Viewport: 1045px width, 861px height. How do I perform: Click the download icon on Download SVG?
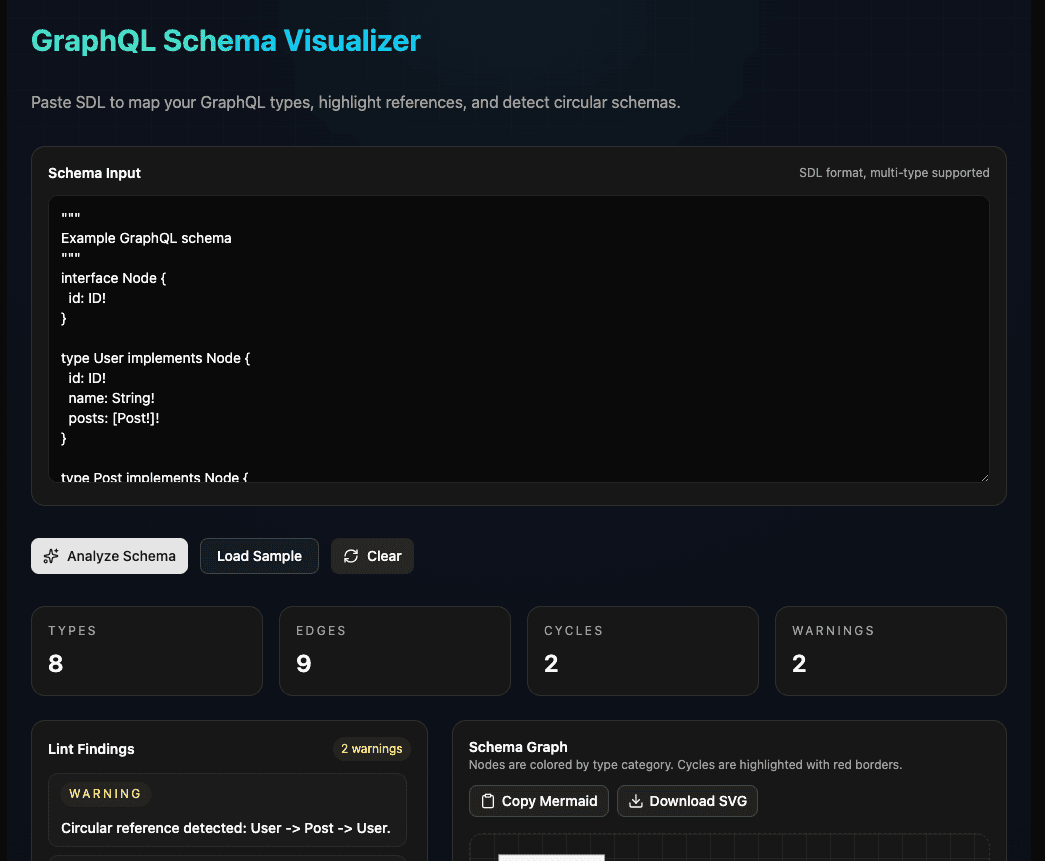634,801
